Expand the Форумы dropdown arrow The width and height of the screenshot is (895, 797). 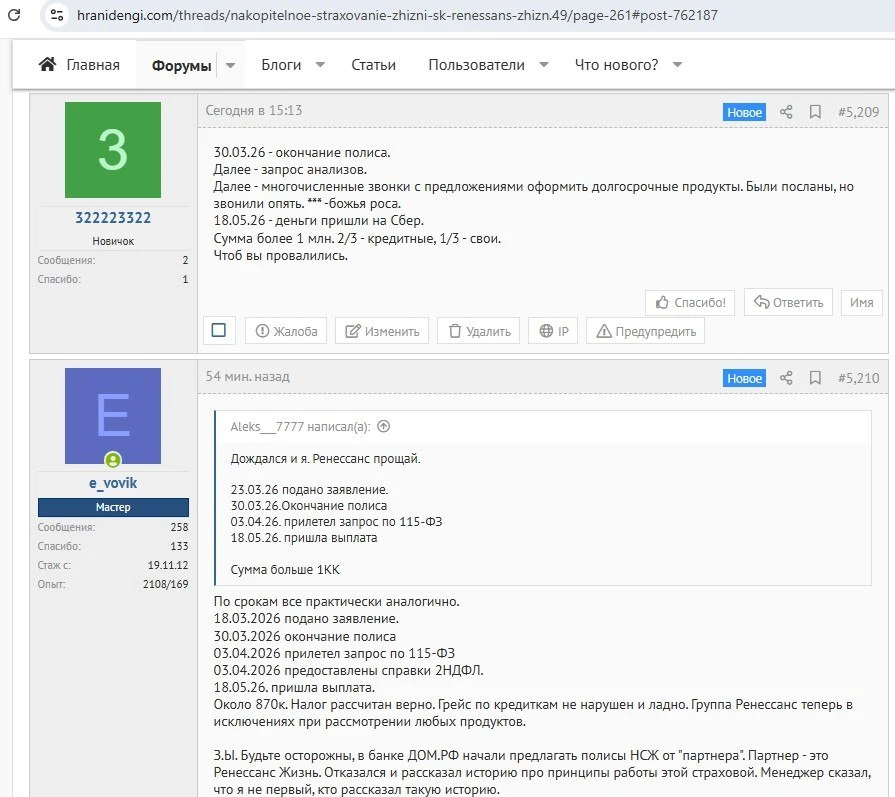click(231, 65)
